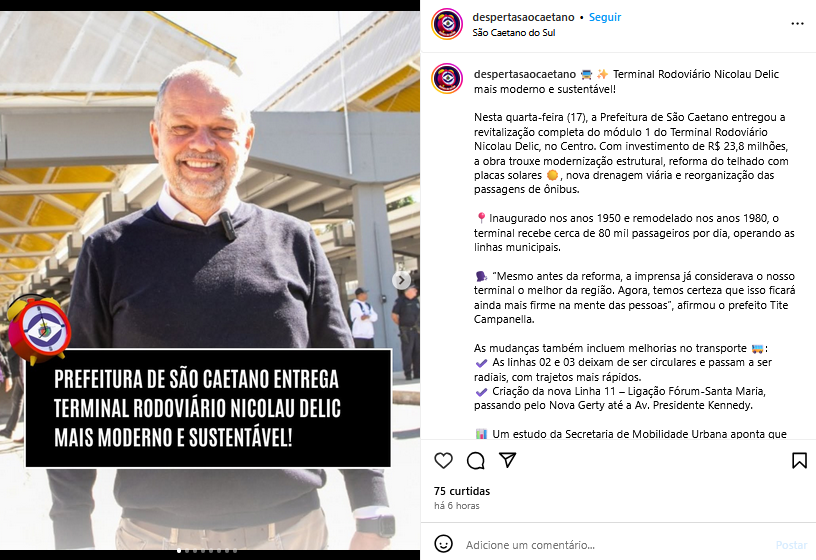Open despertasaocaetano username in the caption
The image size is (816, 560).
[x=525, y=74]
